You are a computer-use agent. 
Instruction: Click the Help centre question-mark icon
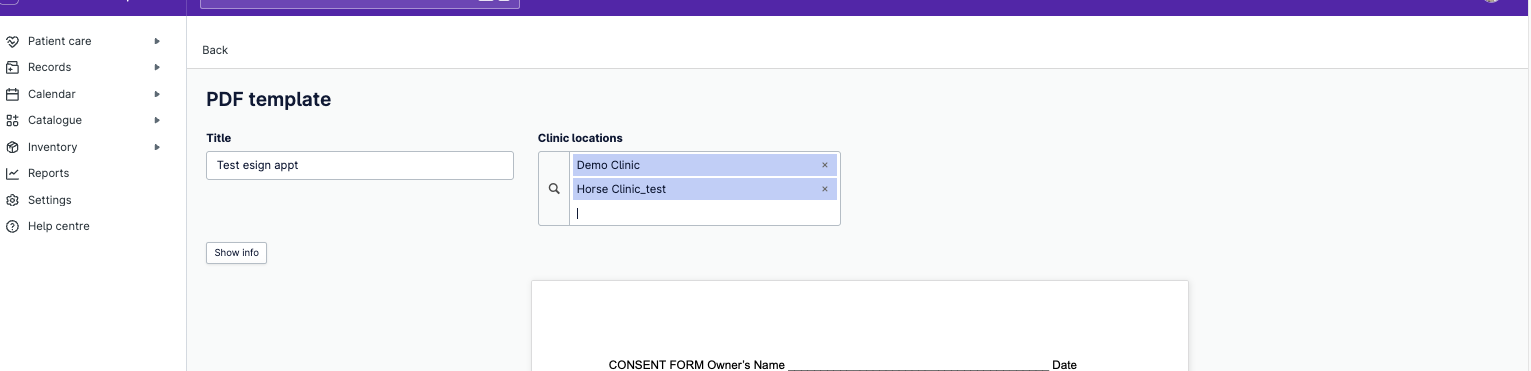tap(12, 226)
